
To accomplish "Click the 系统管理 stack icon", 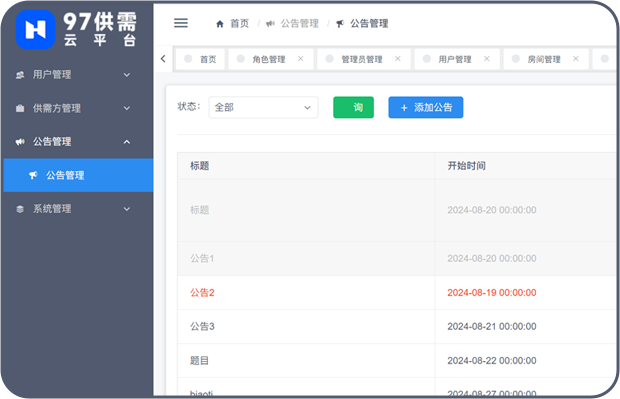I will point(20,209).
